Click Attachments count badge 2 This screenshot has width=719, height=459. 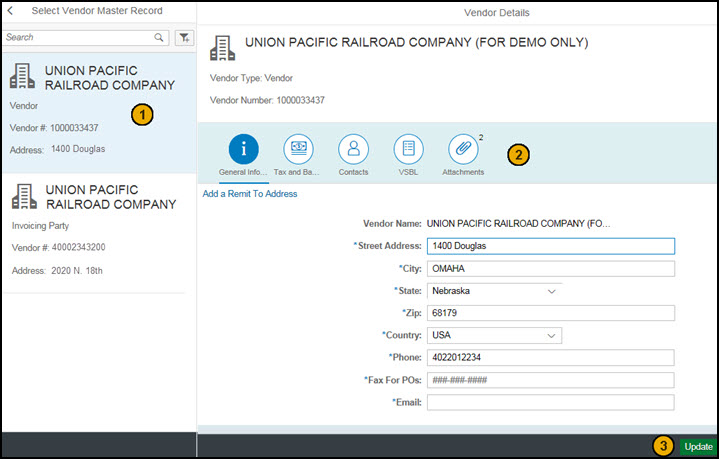point(481,137)
